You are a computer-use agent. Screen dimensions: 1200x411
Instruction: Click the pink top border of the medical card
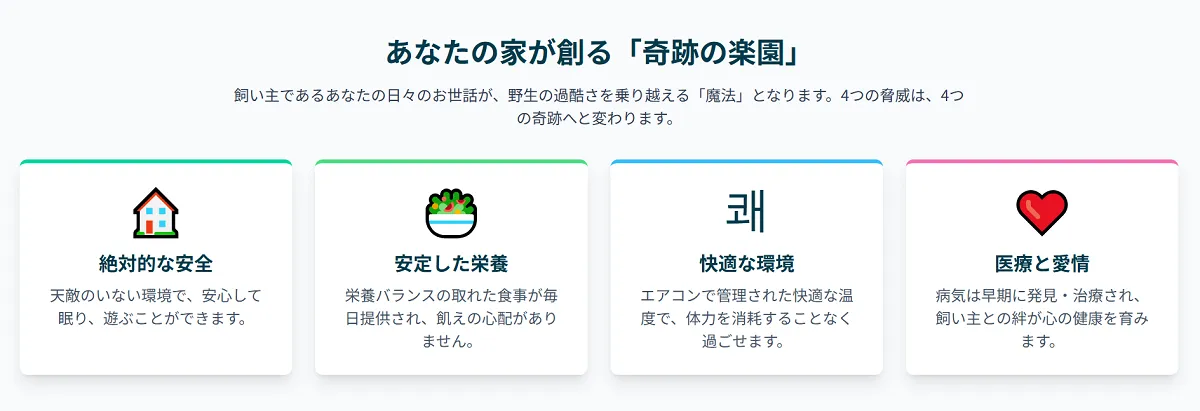[1042, 161]
